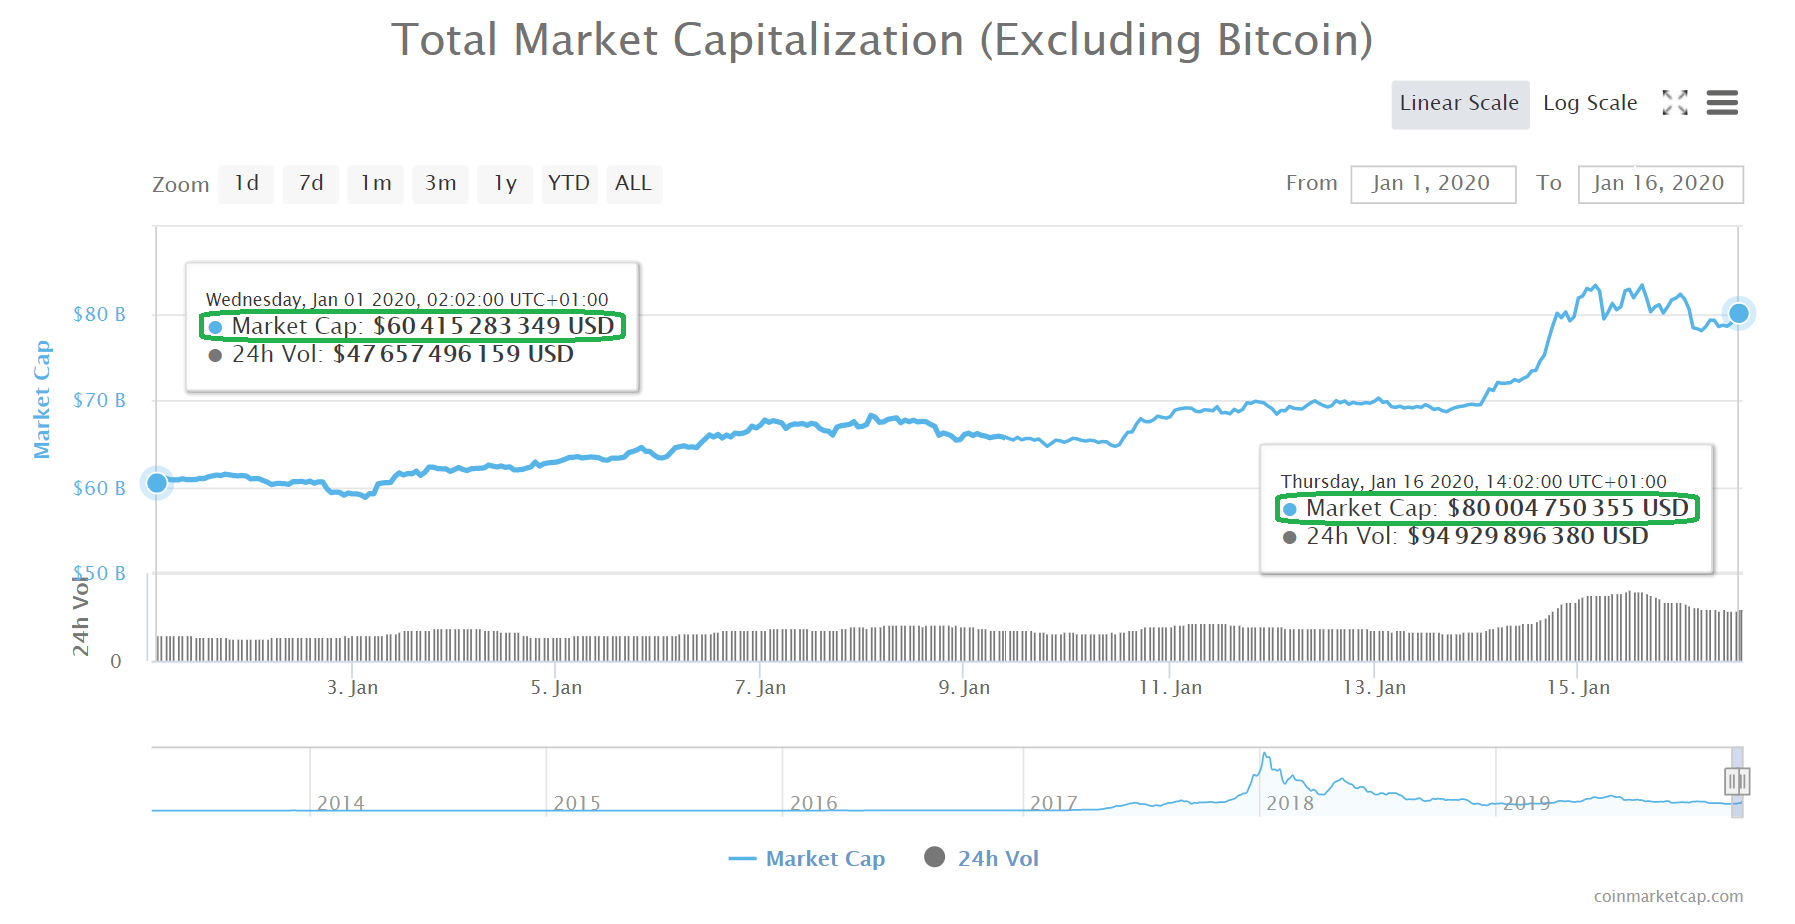
Task: Choose the YTD zoom range
Action: pos(569,184)
